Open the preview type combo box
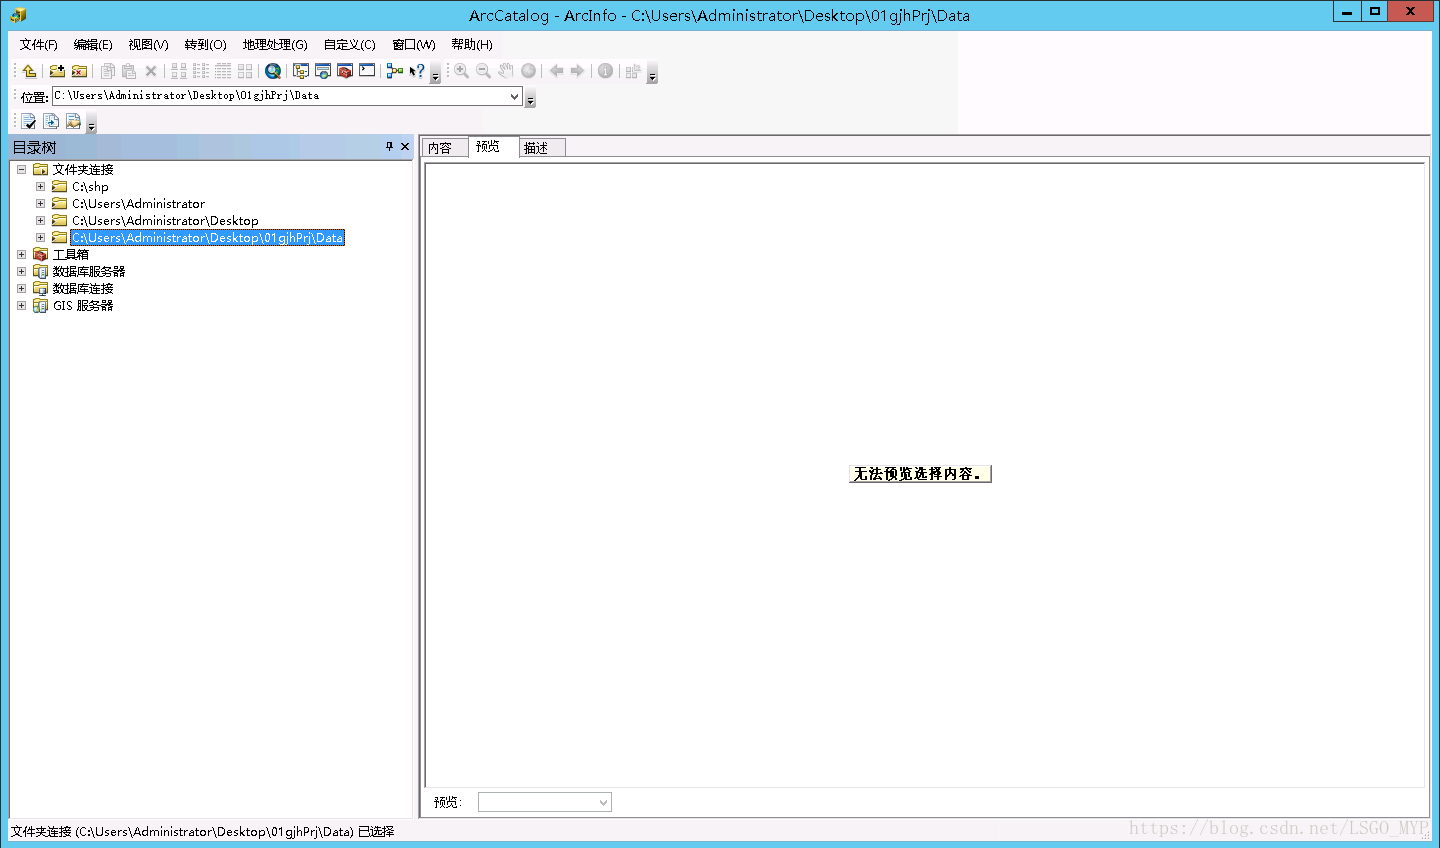The height and width of the screenshot is (848, 1440). pyautogui.click(x=544, y=802)
